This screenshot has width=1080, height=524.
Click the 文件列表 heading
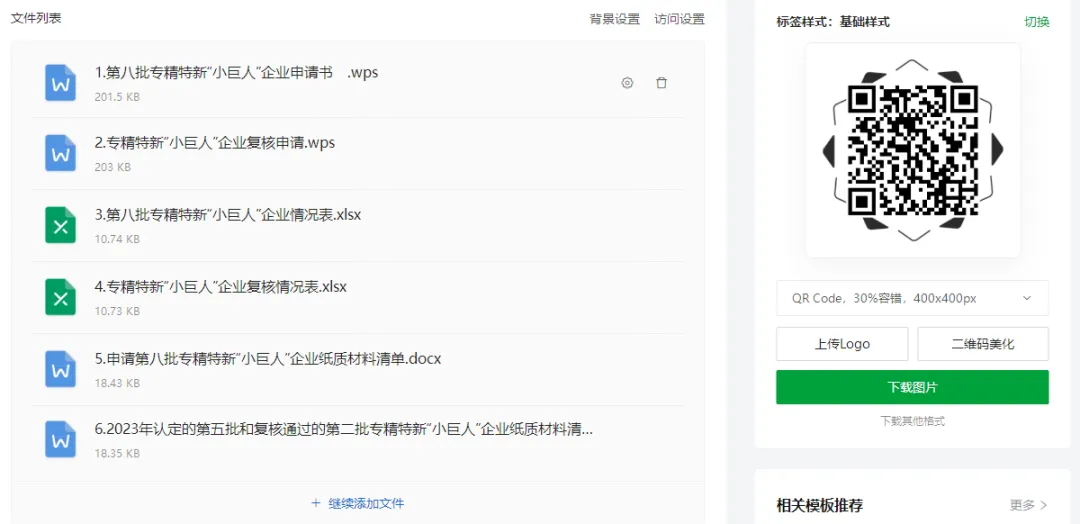(x=36, y=18)
